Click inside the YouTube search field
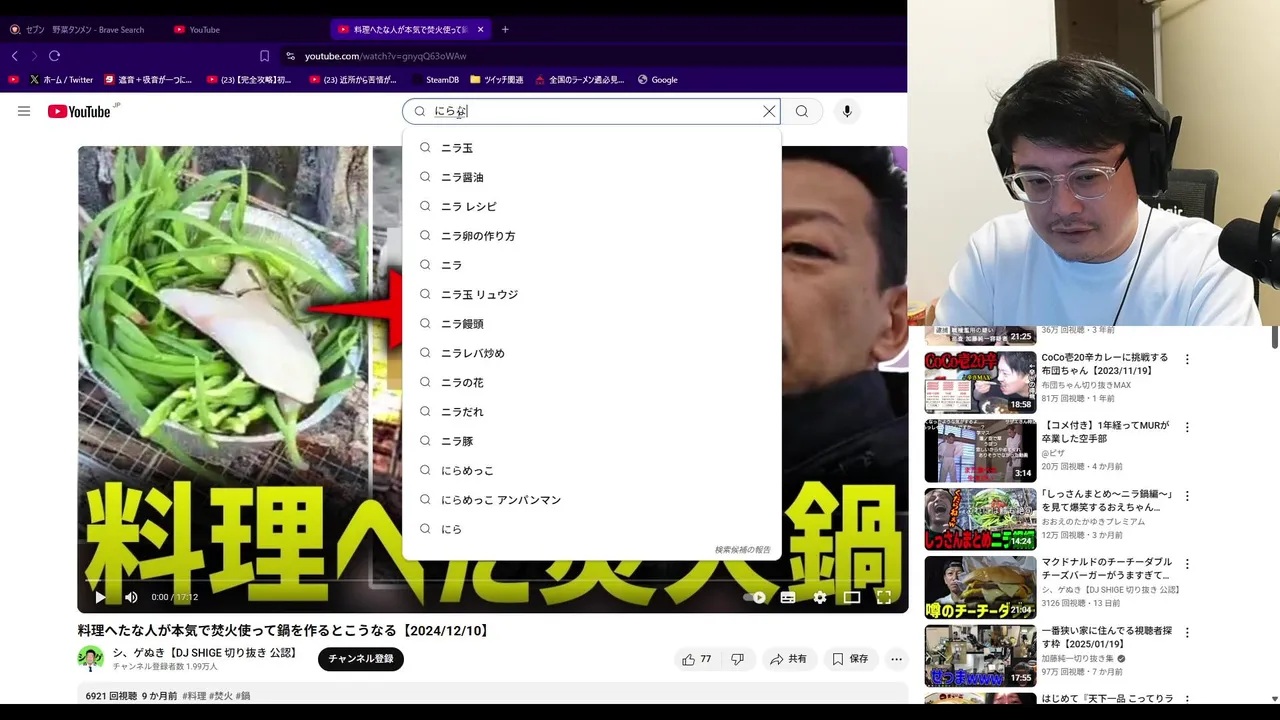1280x720 pixels. pyautogui.click(x=590, y=111)
